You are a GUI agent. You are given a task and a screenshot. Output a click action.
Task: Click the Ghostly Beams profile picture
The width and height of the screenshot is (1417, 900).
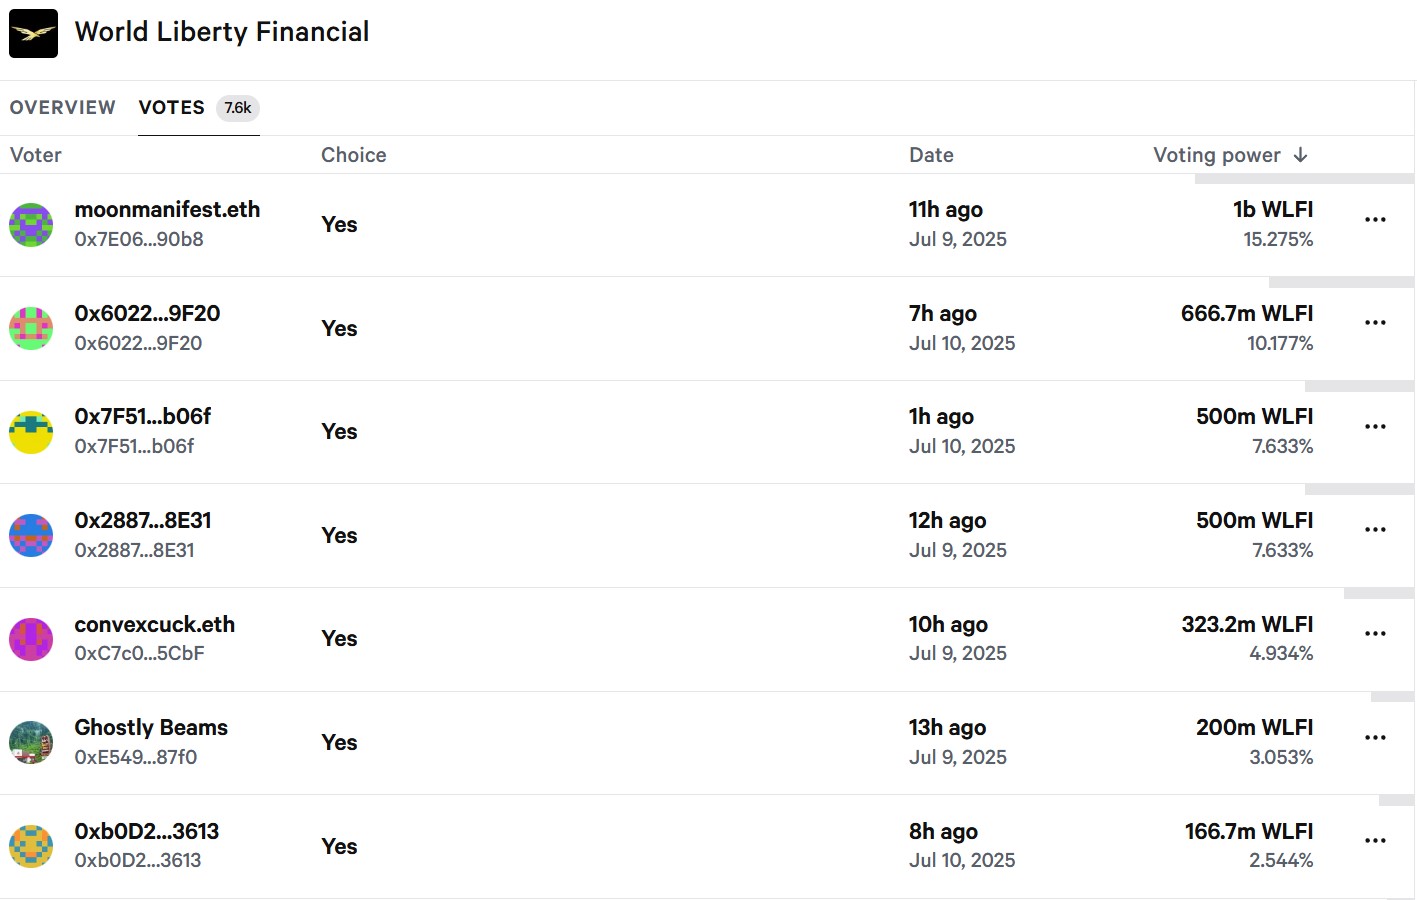pos(31,743)
